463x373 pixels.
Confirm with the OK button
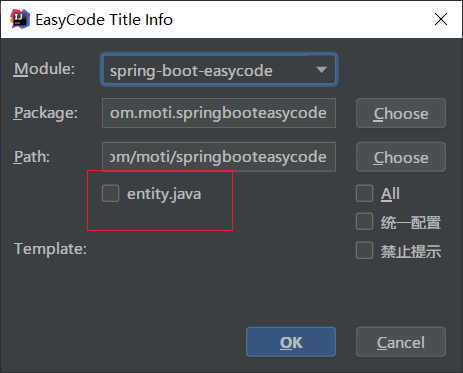click(x=291, y=342)
